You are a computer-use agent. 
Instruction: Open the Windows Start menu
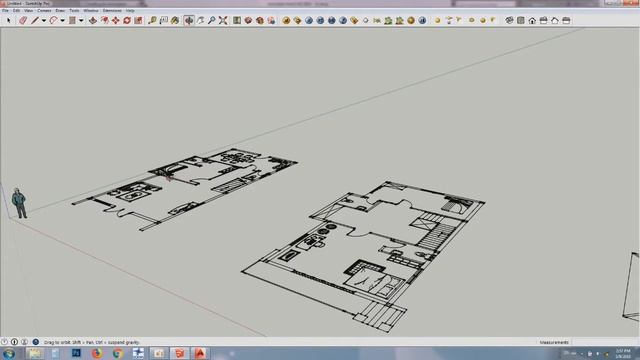pyautogui.click(x=9, y=353)
